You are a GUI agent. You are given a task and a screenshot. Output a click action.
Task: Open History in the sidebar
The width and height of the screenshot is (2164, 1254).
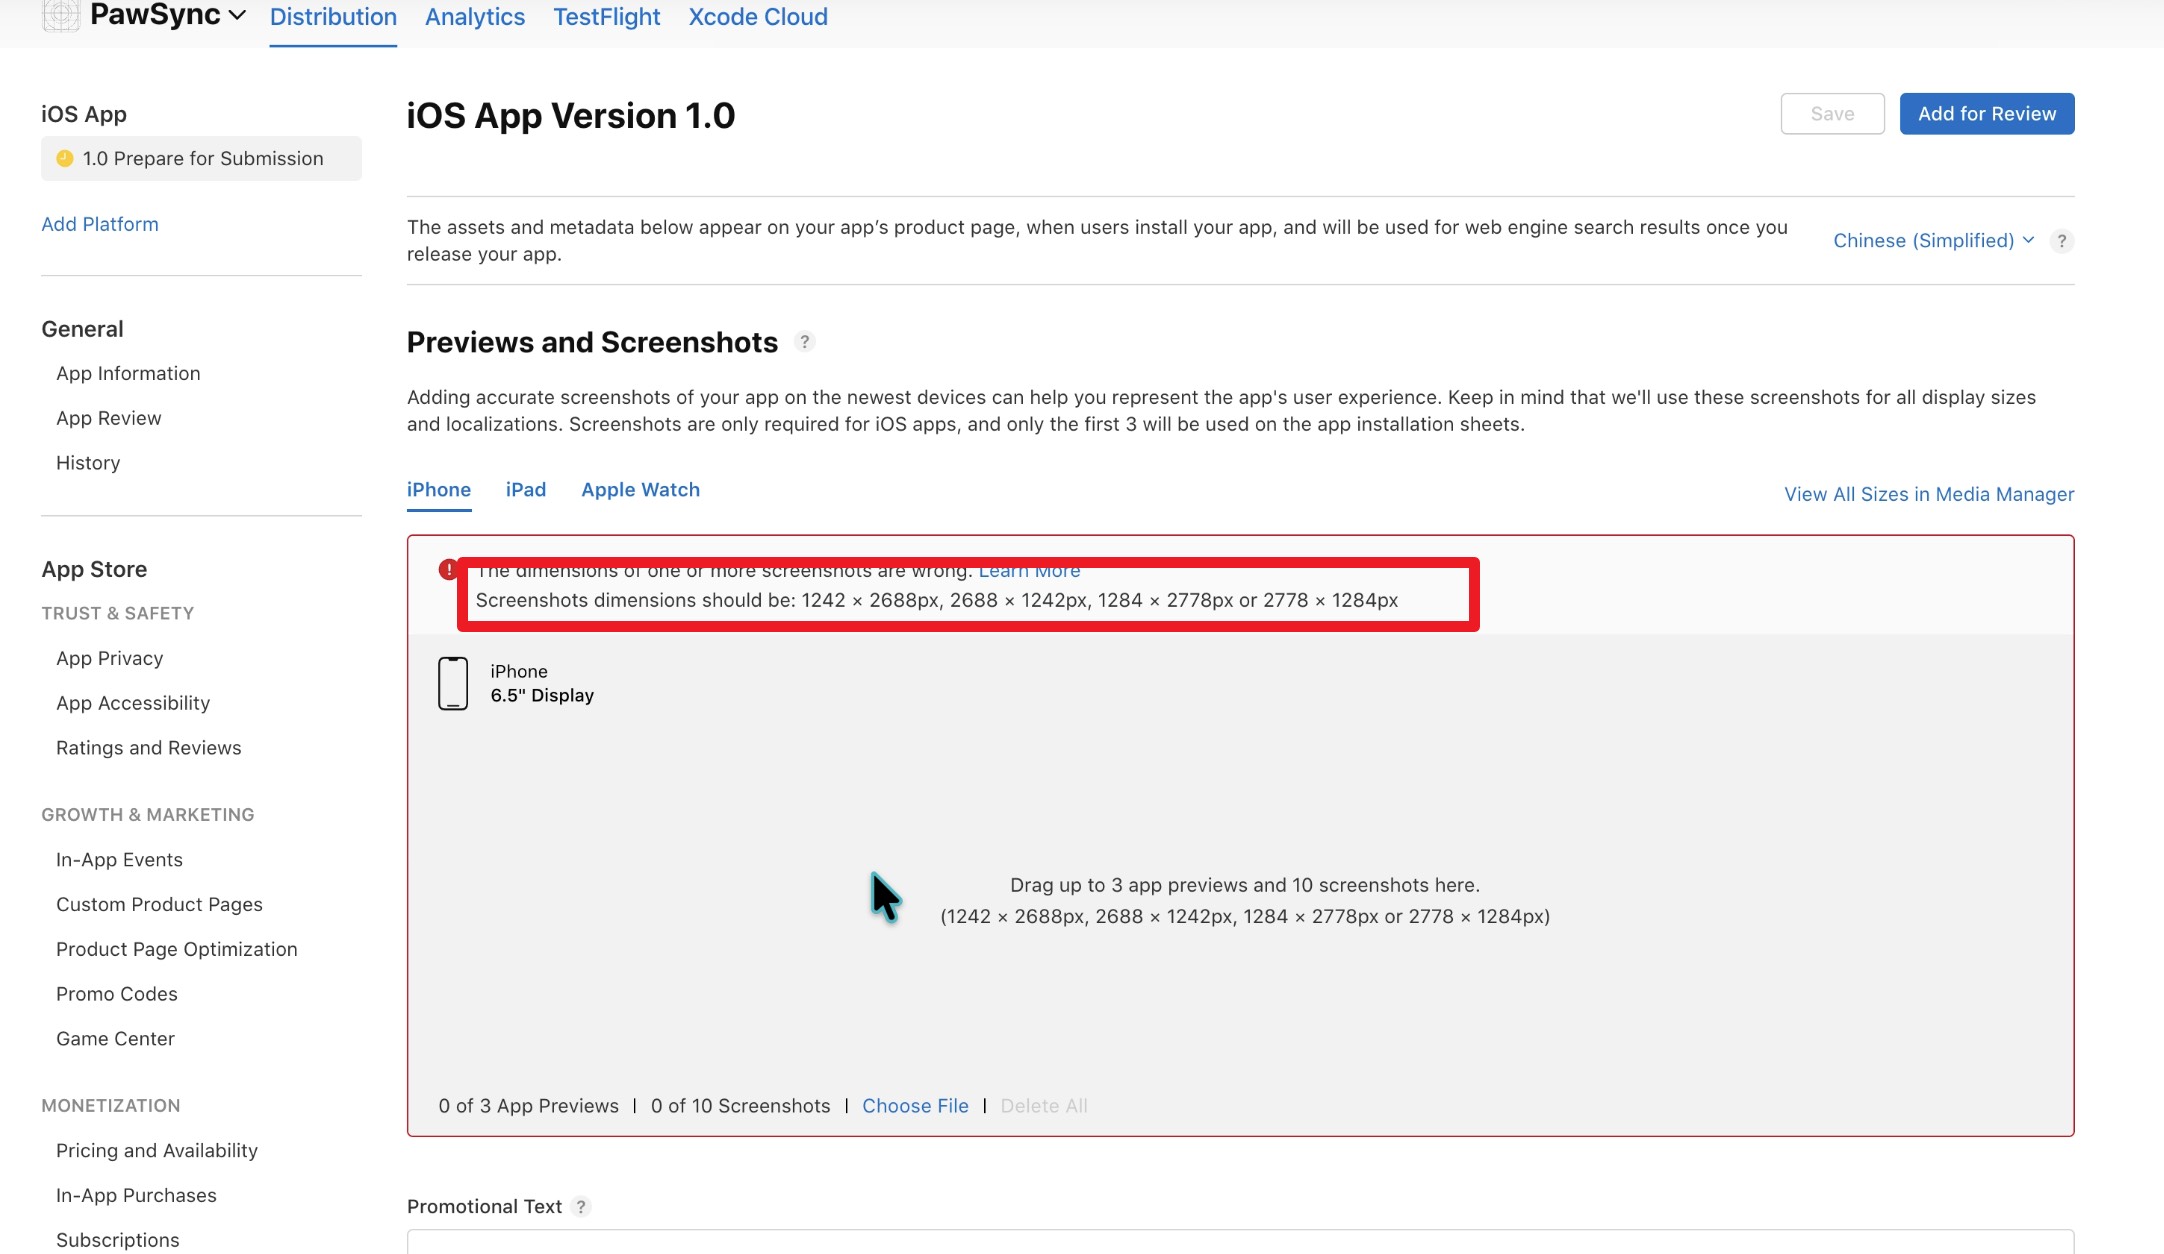click(88, 463)
